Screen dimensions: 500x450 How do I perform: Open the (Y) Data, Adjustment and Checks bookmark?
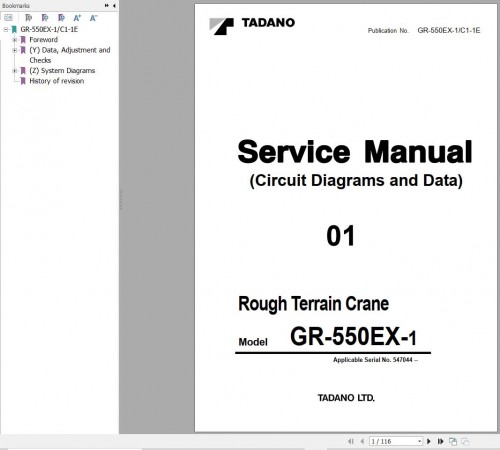click(70, 55)
